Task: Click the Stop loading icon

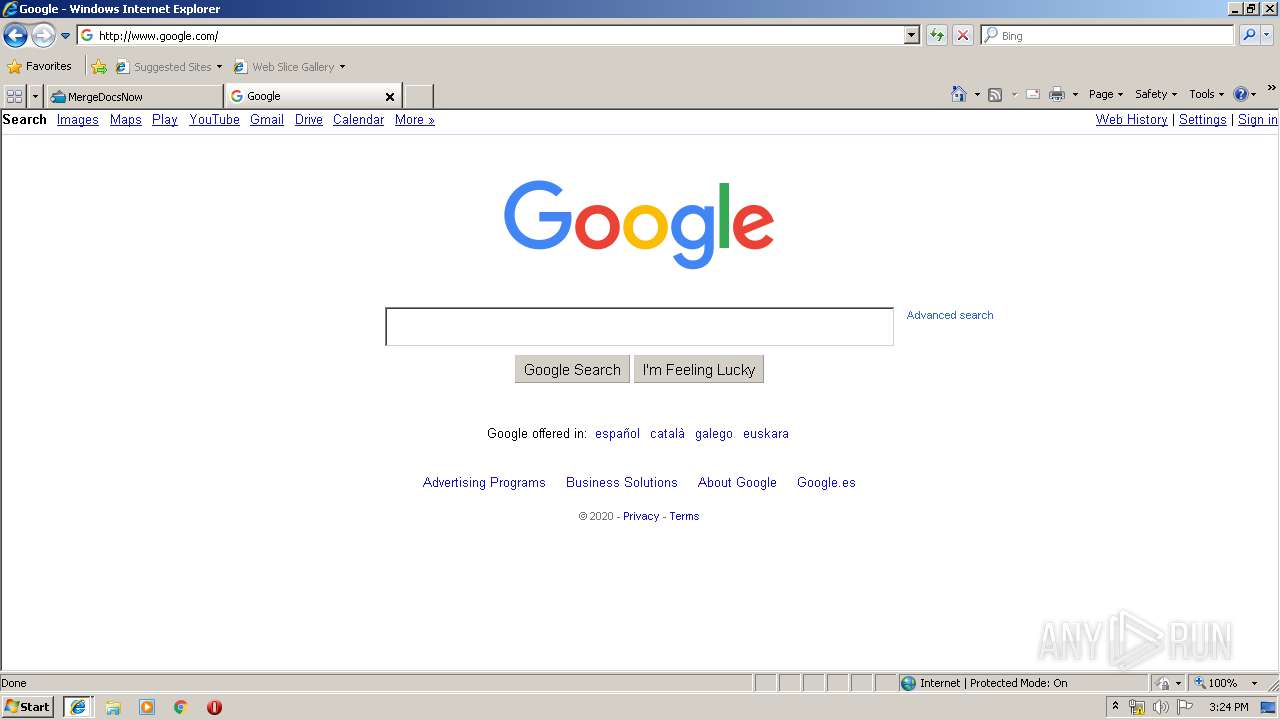Action: (962, 35)
